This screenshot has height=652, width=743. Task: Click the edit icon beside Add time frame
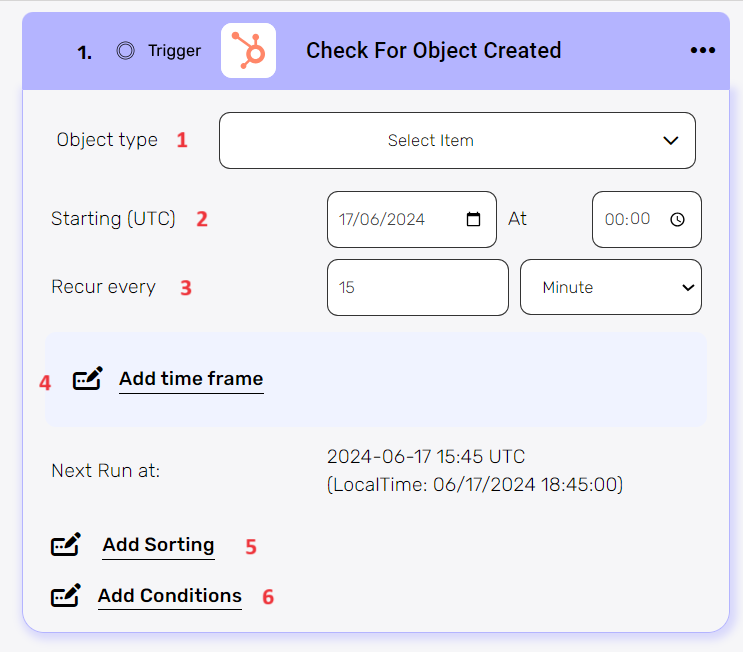[88, 379]
